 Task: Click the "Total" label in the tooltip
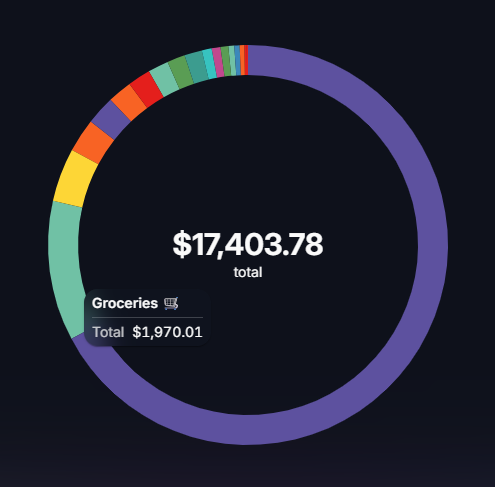(108, 332)
